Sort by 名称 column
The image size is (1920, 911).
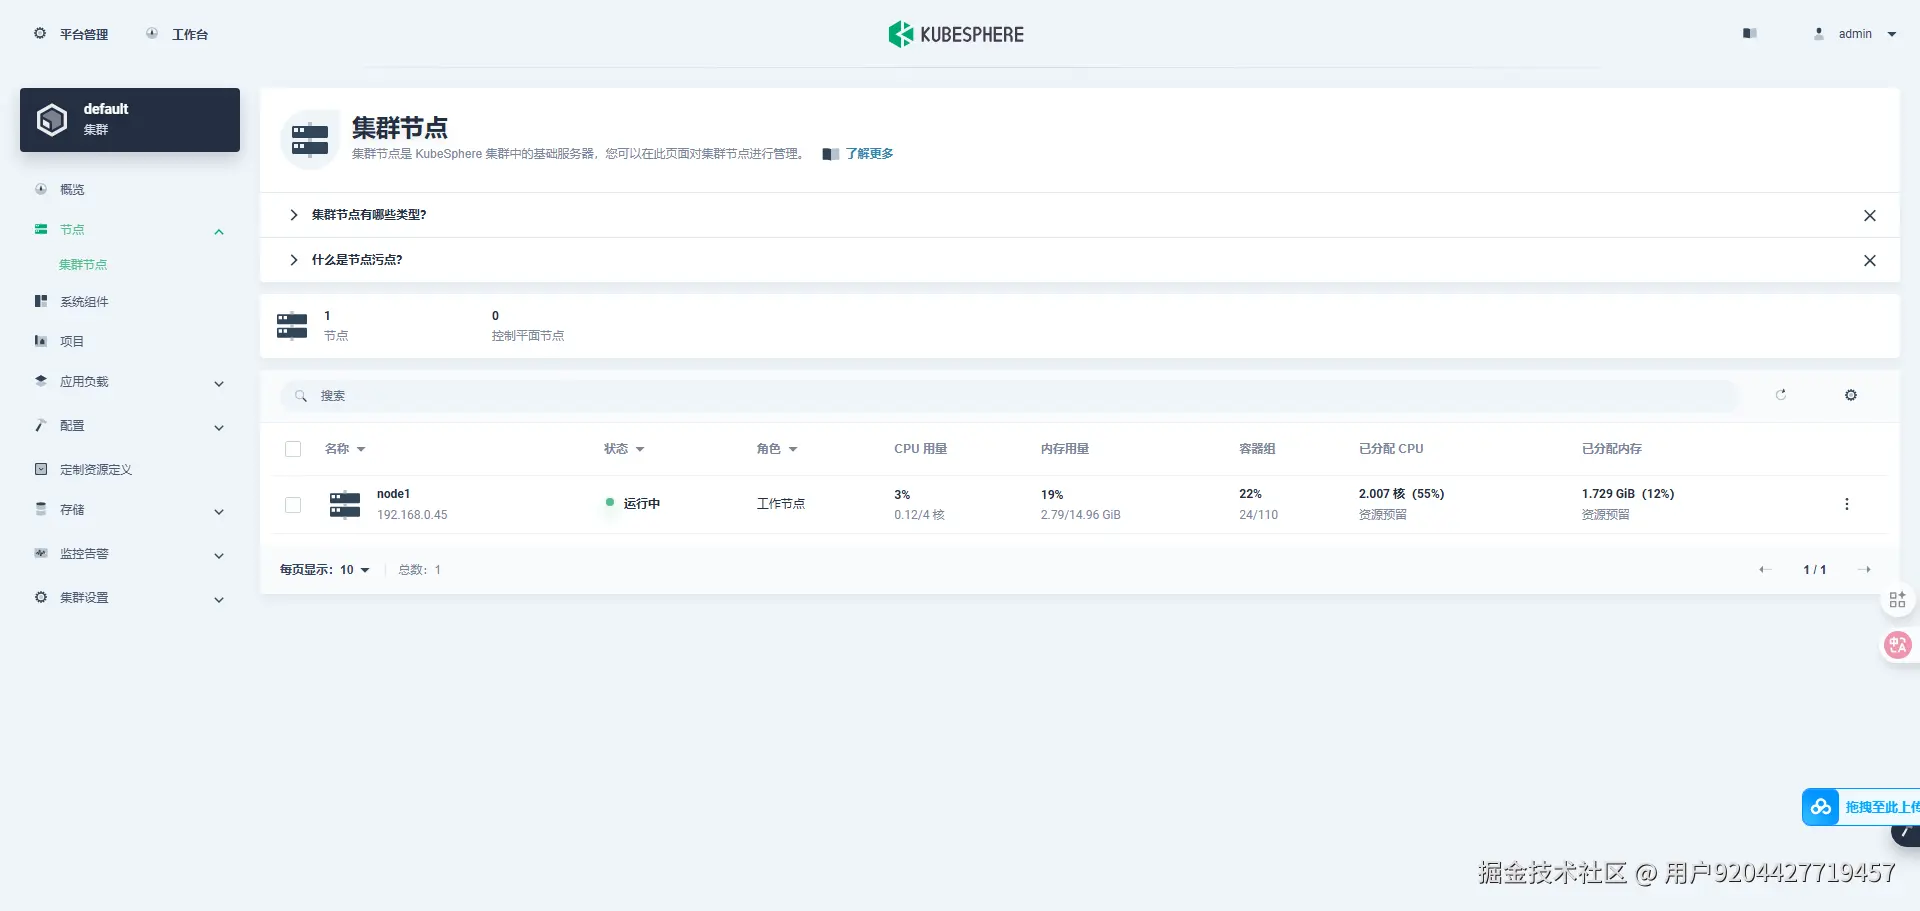point(345,449)
